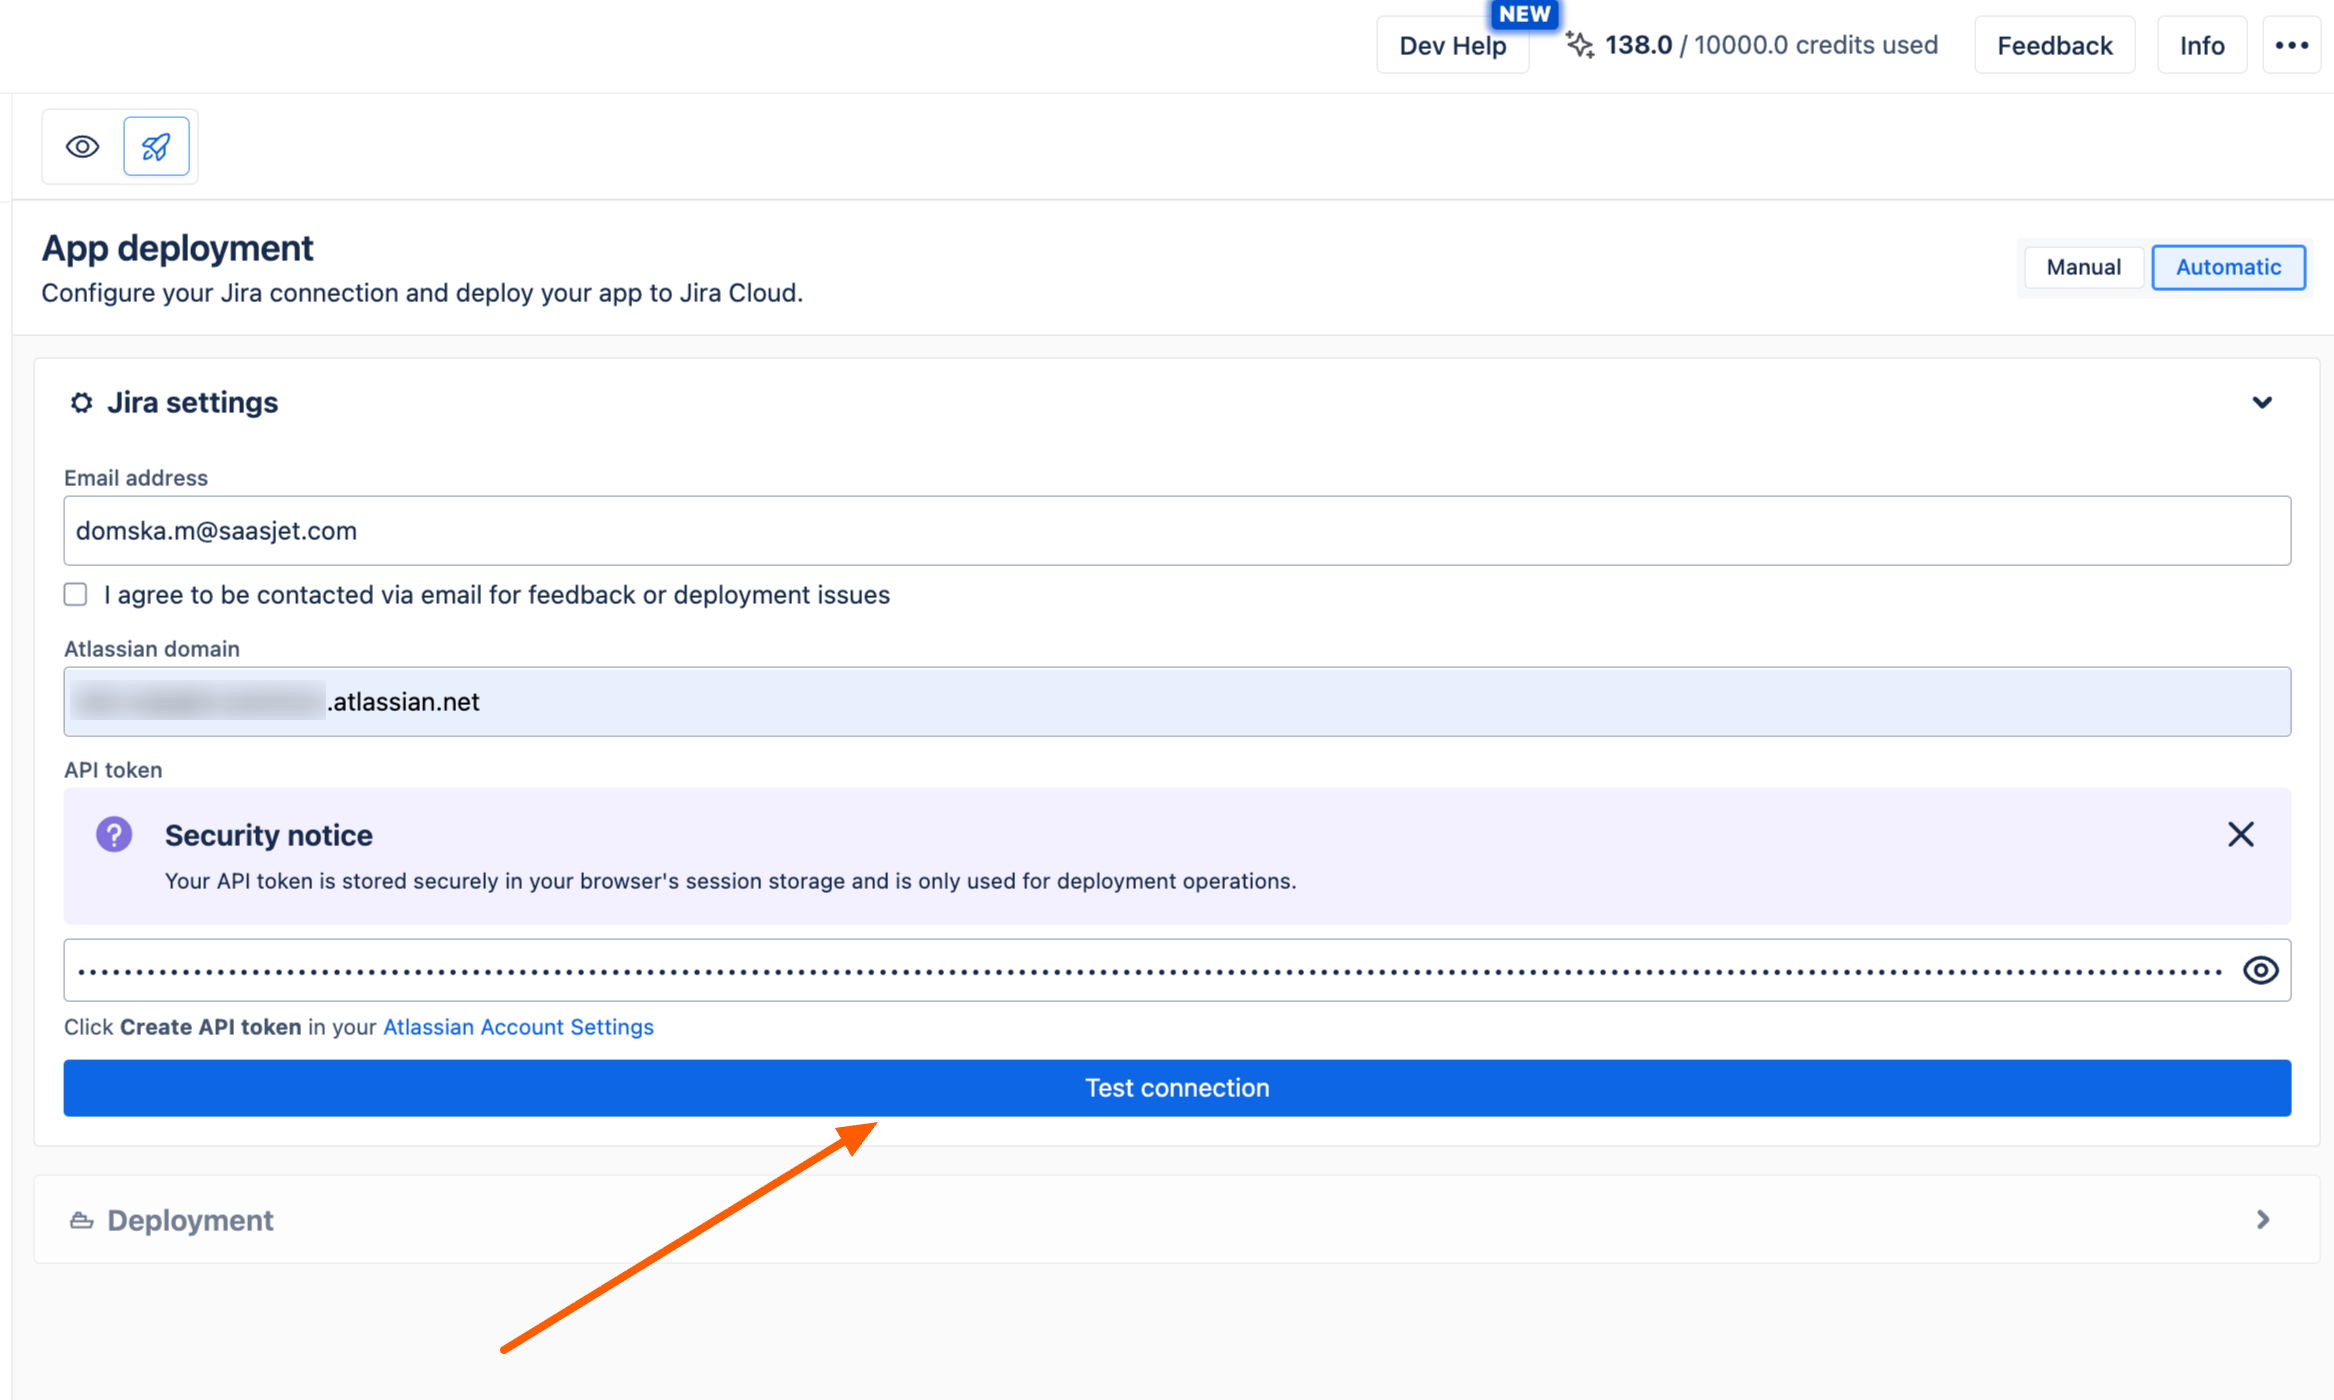Open the Info button

click(2202, 45)
